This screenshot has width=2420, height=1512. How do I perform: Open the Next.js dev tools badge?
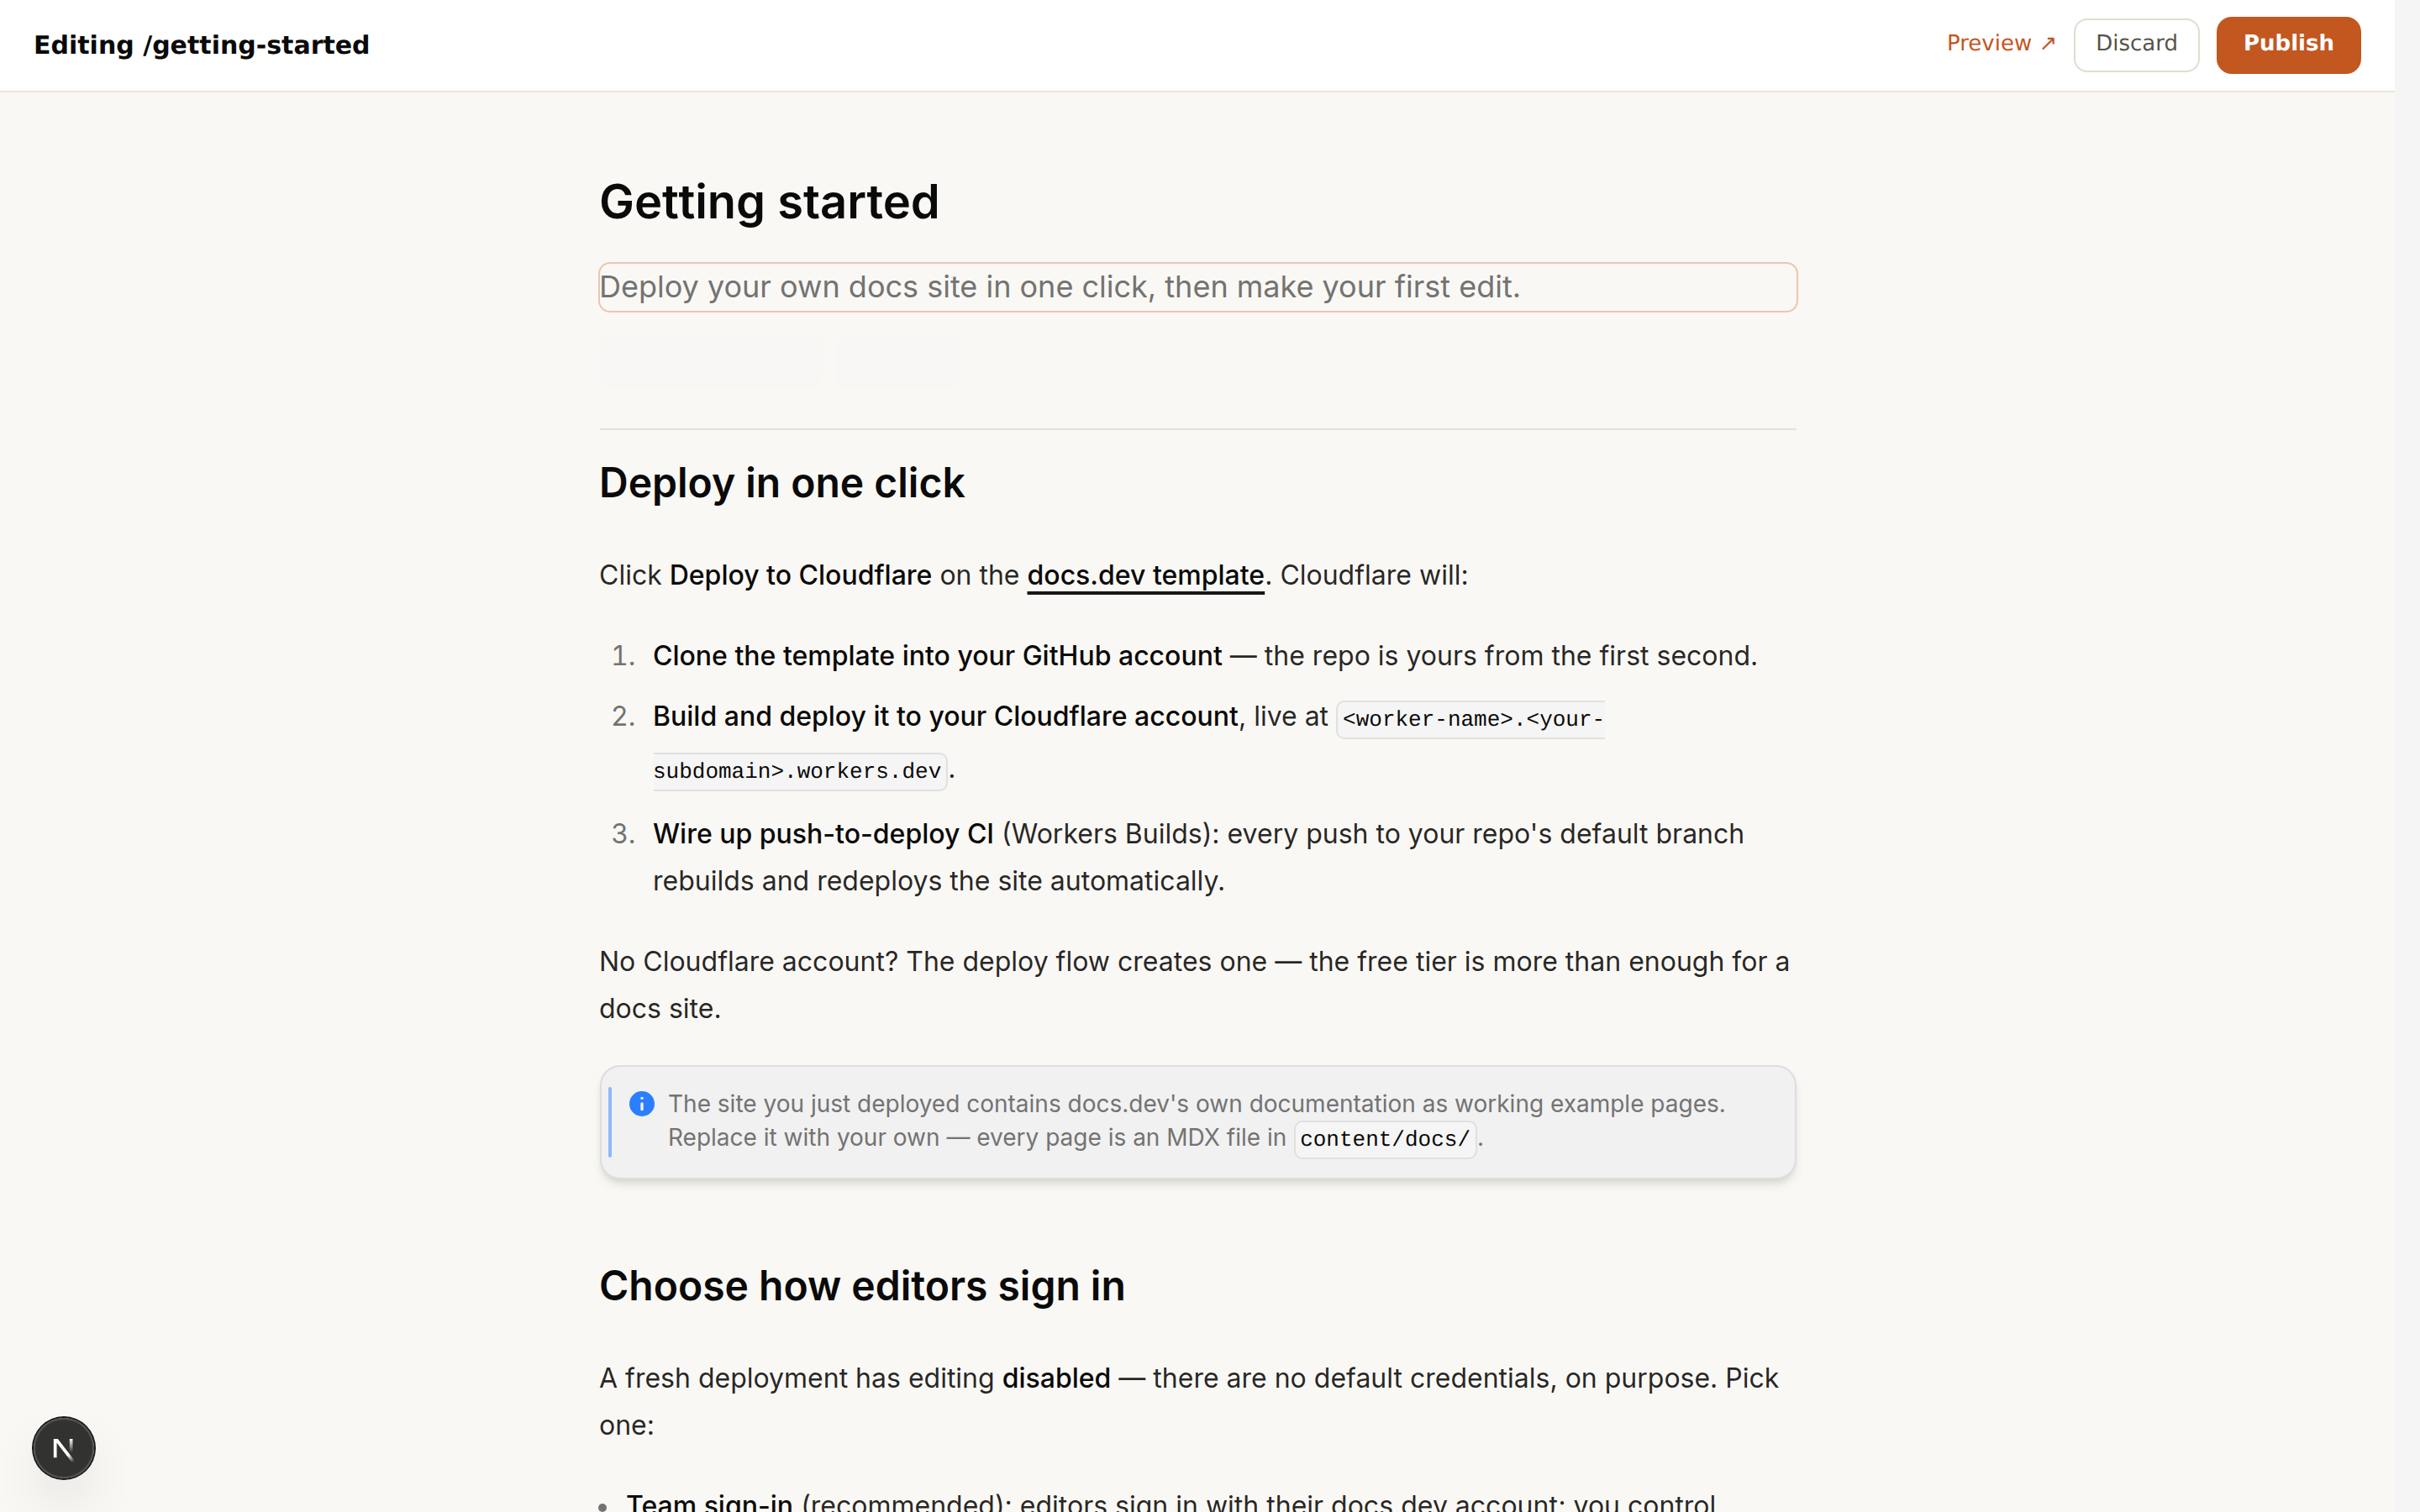(63, 1447)
